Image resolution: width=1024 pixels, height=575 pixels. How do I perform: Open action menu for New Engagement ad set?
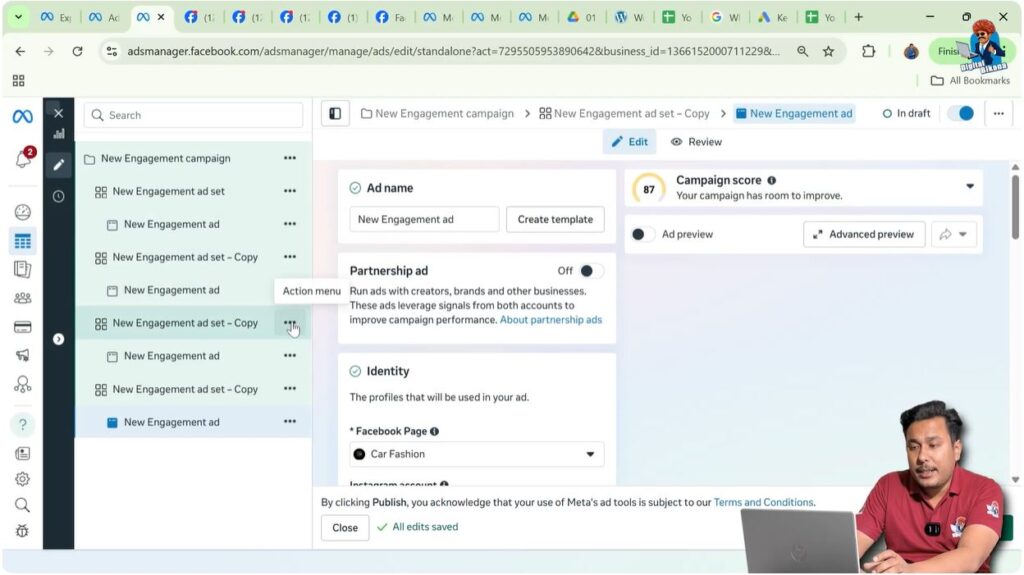[x=290, y=191]
